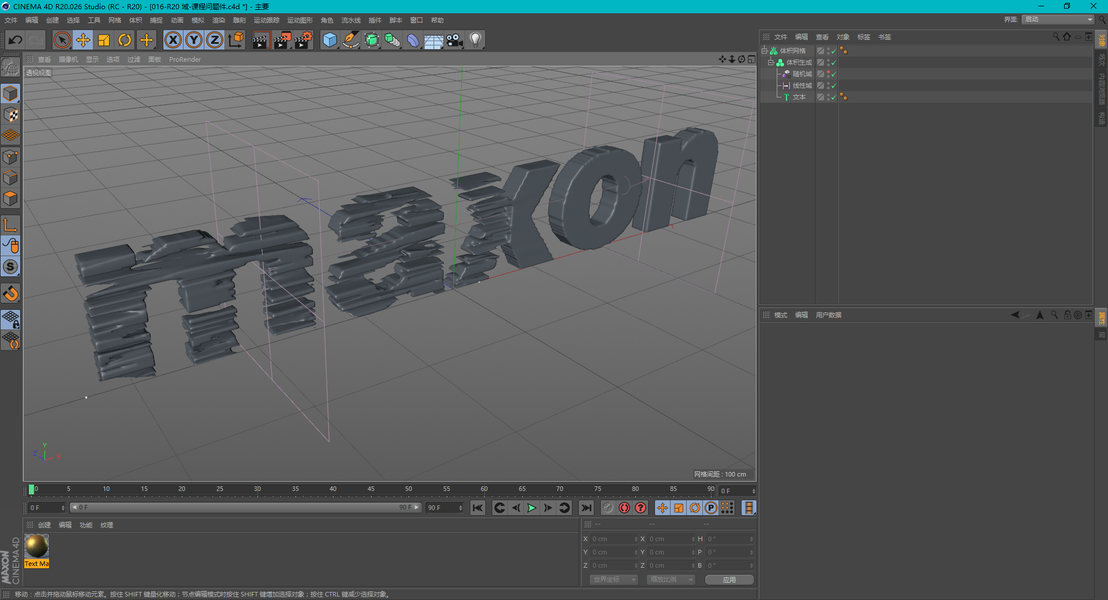Open 用户数据 menu in attributes panel

click(x=828, y=315)
